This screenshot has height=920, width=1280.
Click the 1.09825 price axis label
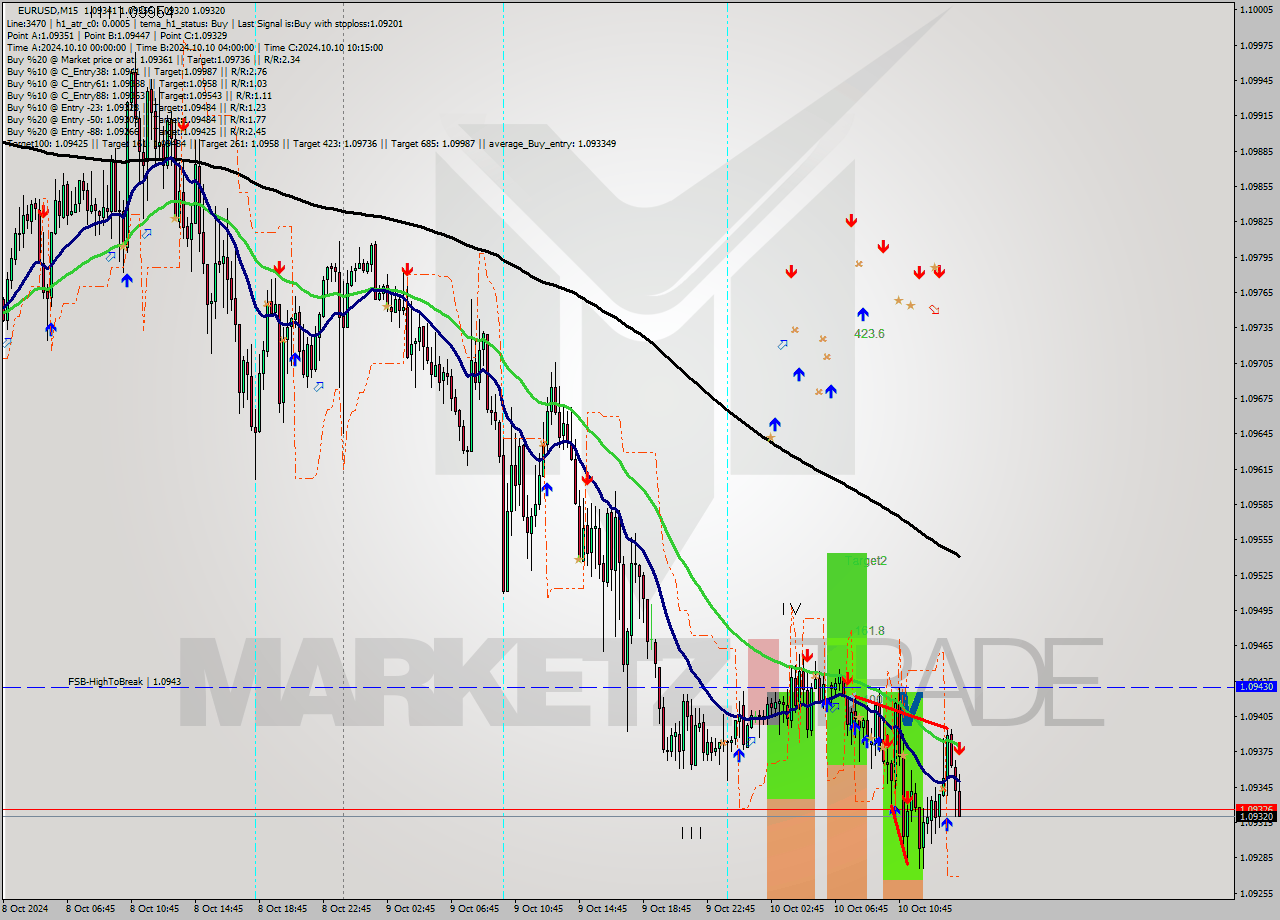pyautogui.click(x=1256, y=221)
